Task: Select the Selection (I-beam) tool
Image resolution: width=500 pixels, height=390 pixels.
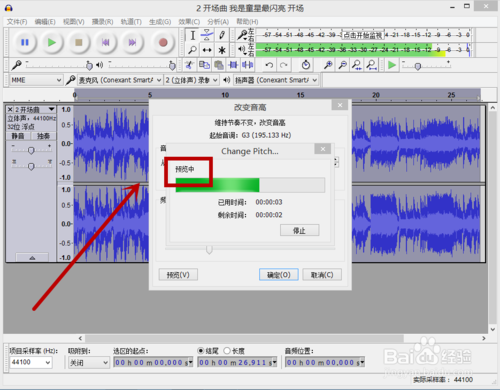Action: pyautogui.click(x=193, y=35)
